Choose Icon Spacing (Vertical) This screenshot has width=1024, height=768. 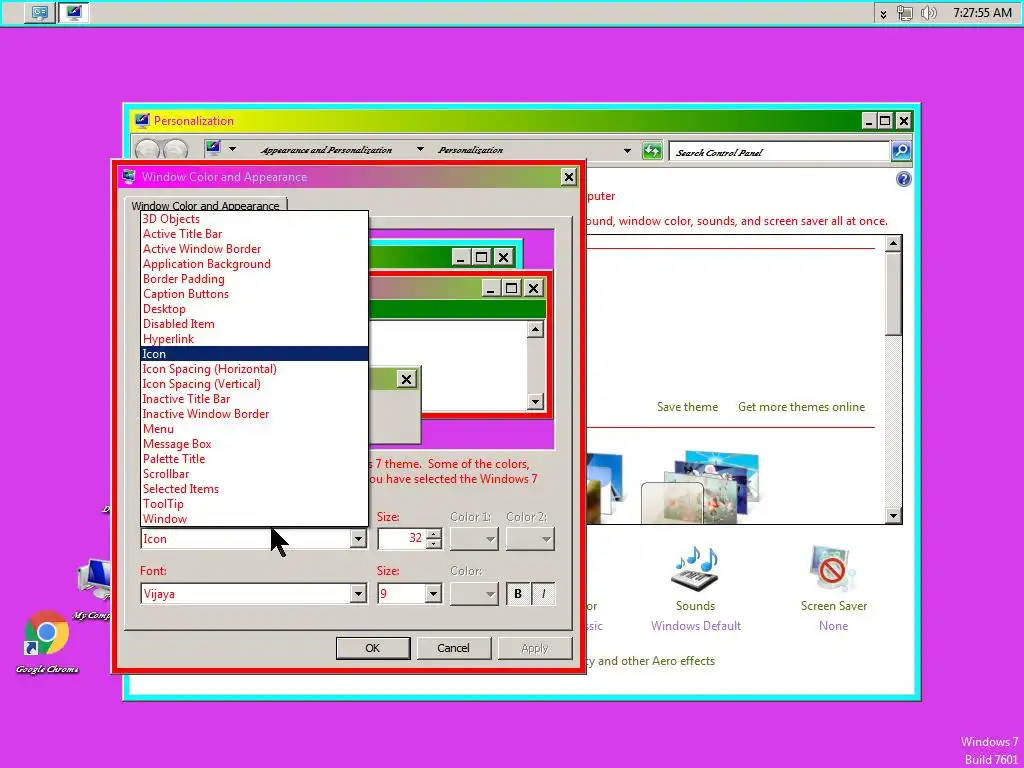[255, 384]
